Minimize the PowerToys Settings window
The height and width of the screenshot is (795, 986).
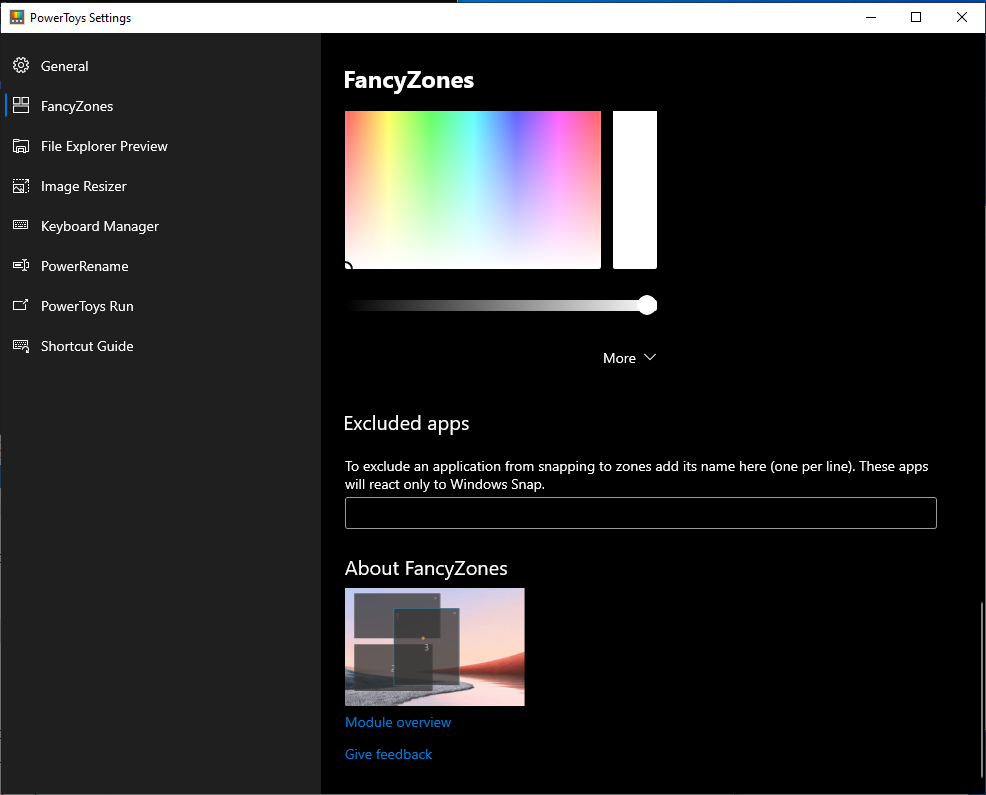tap(871, 18)
